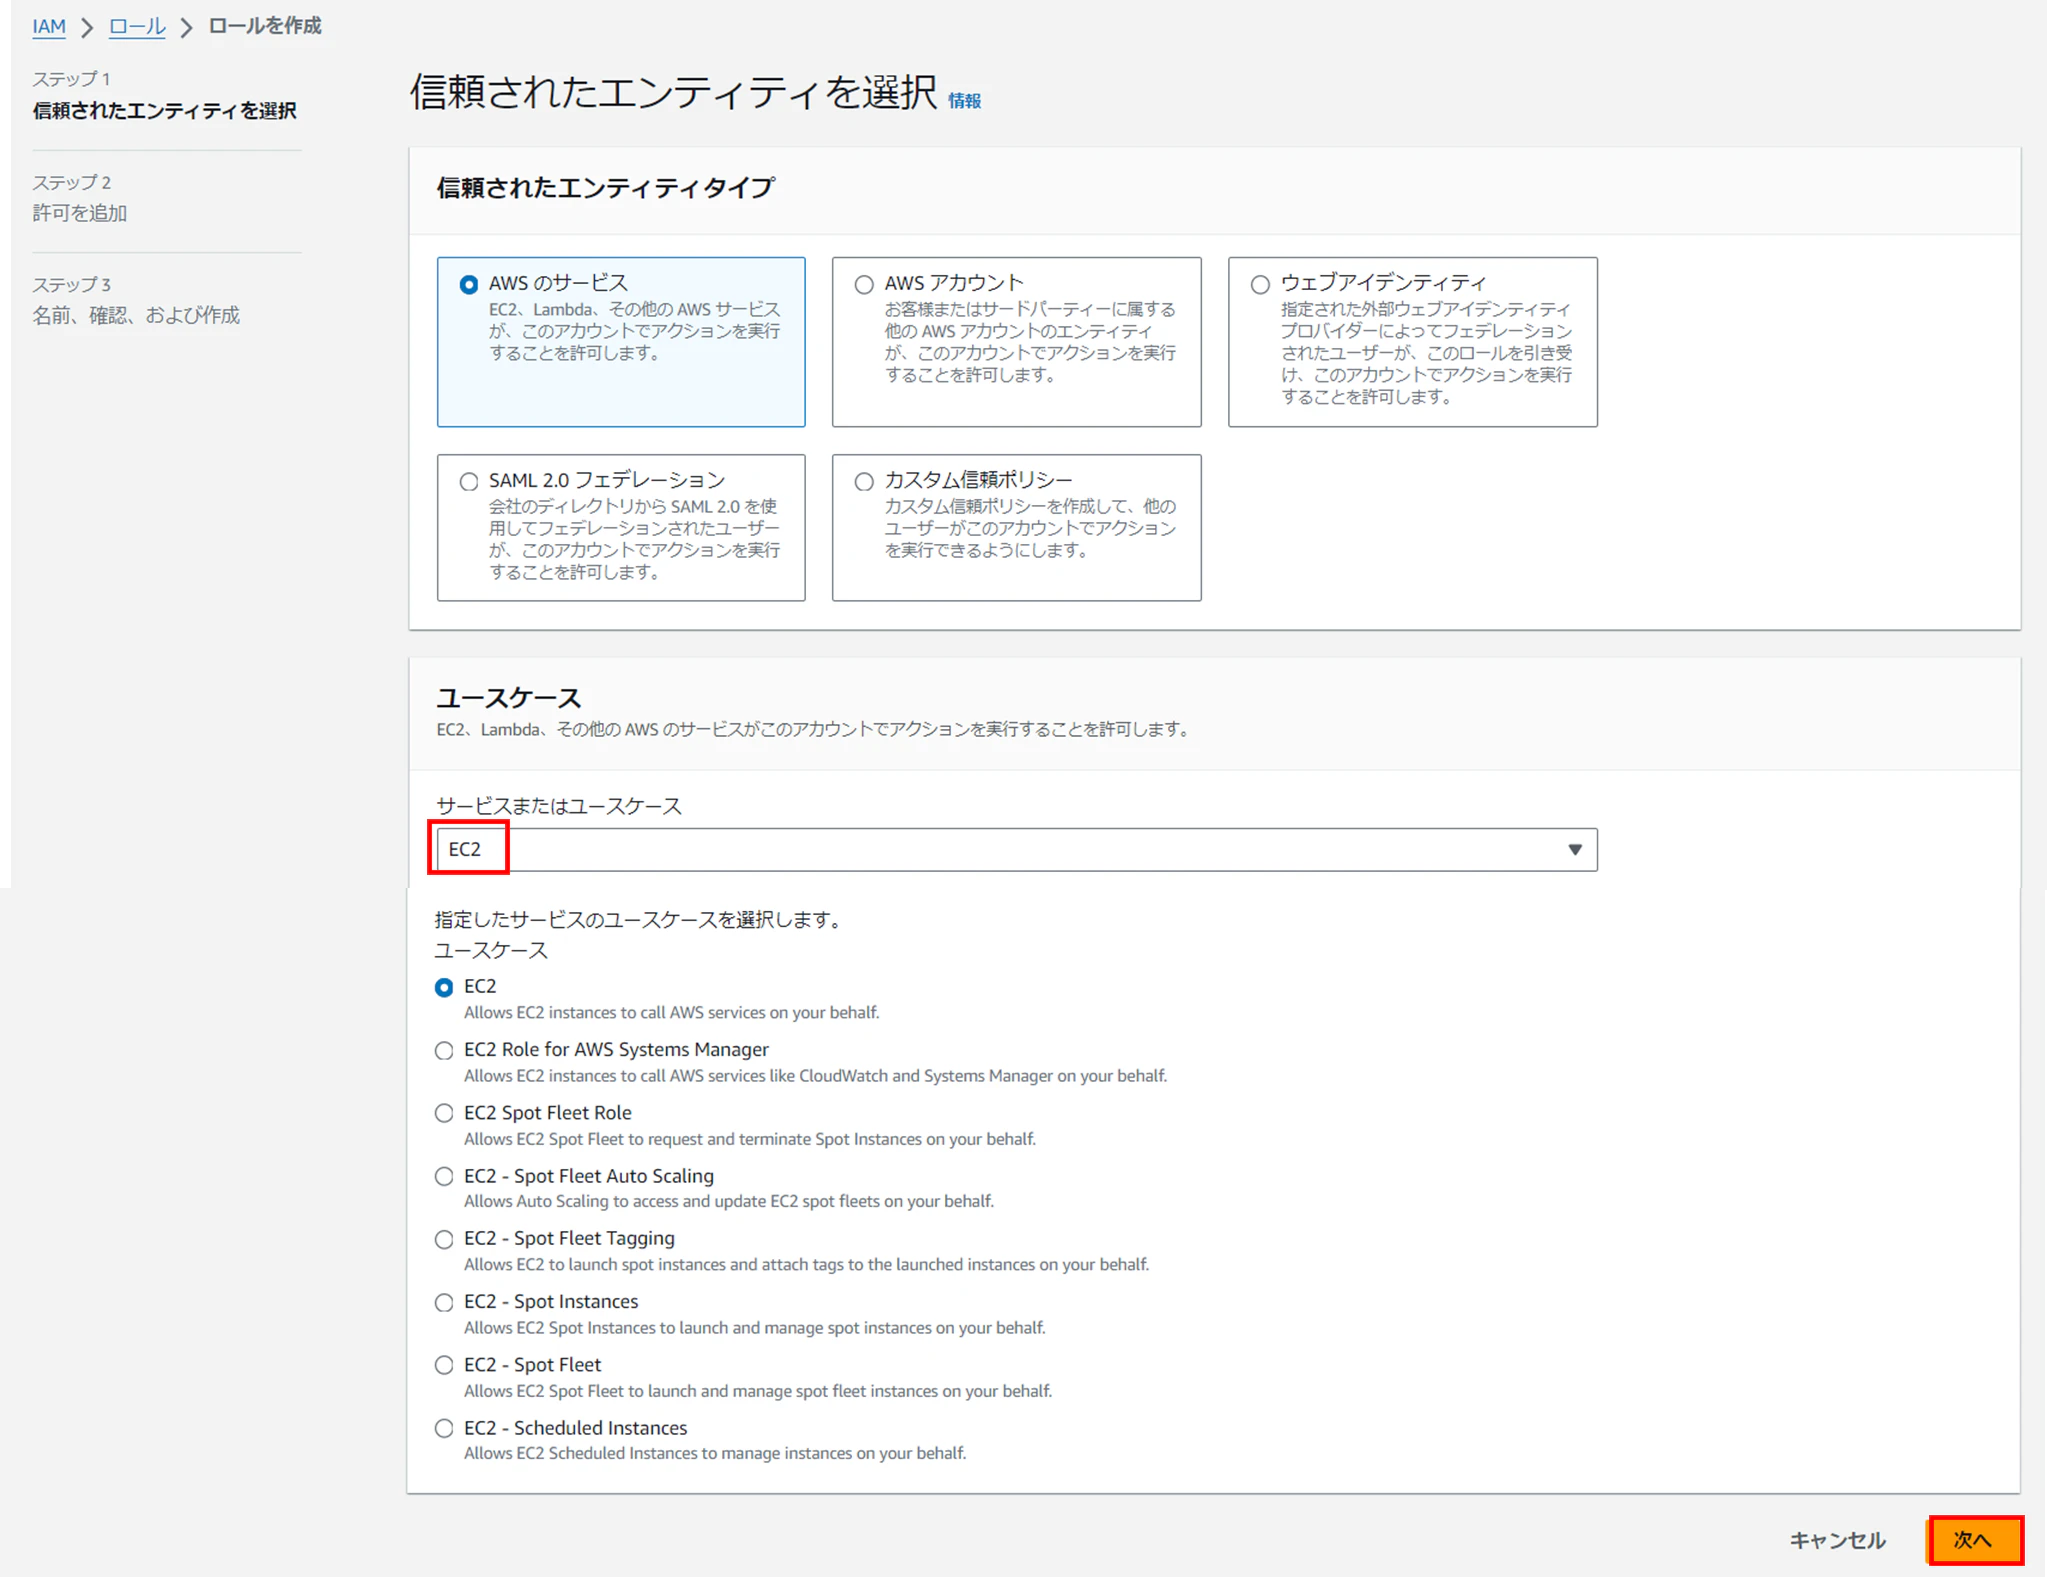Viewport: 2047px width, 1577px height.
Task: Select the AWS アカウント radio option
Action: pos(864,285)
